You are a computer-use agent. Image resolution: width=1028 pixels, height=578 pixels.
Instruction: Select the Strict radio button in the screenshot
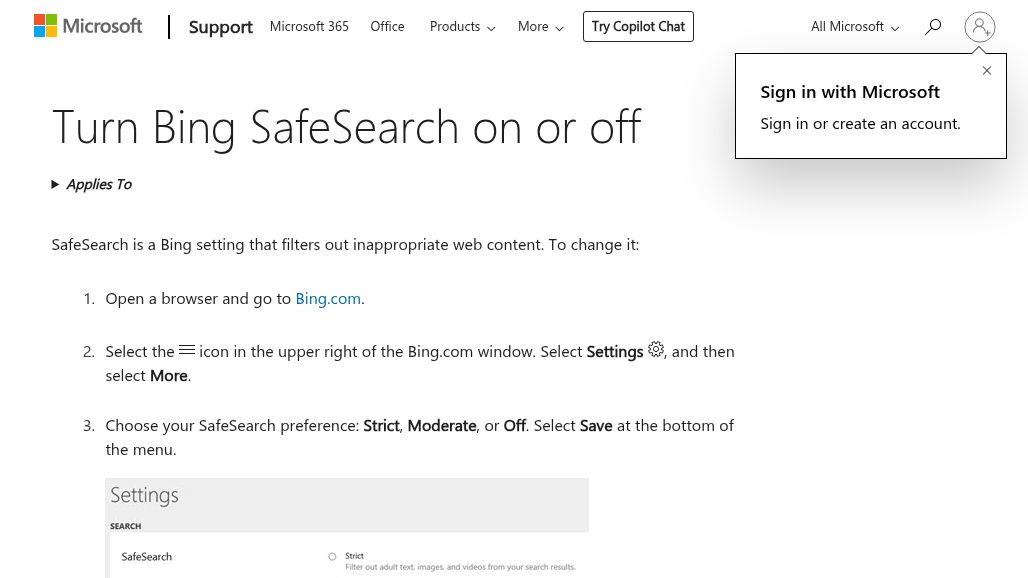[x=332, y=556]
